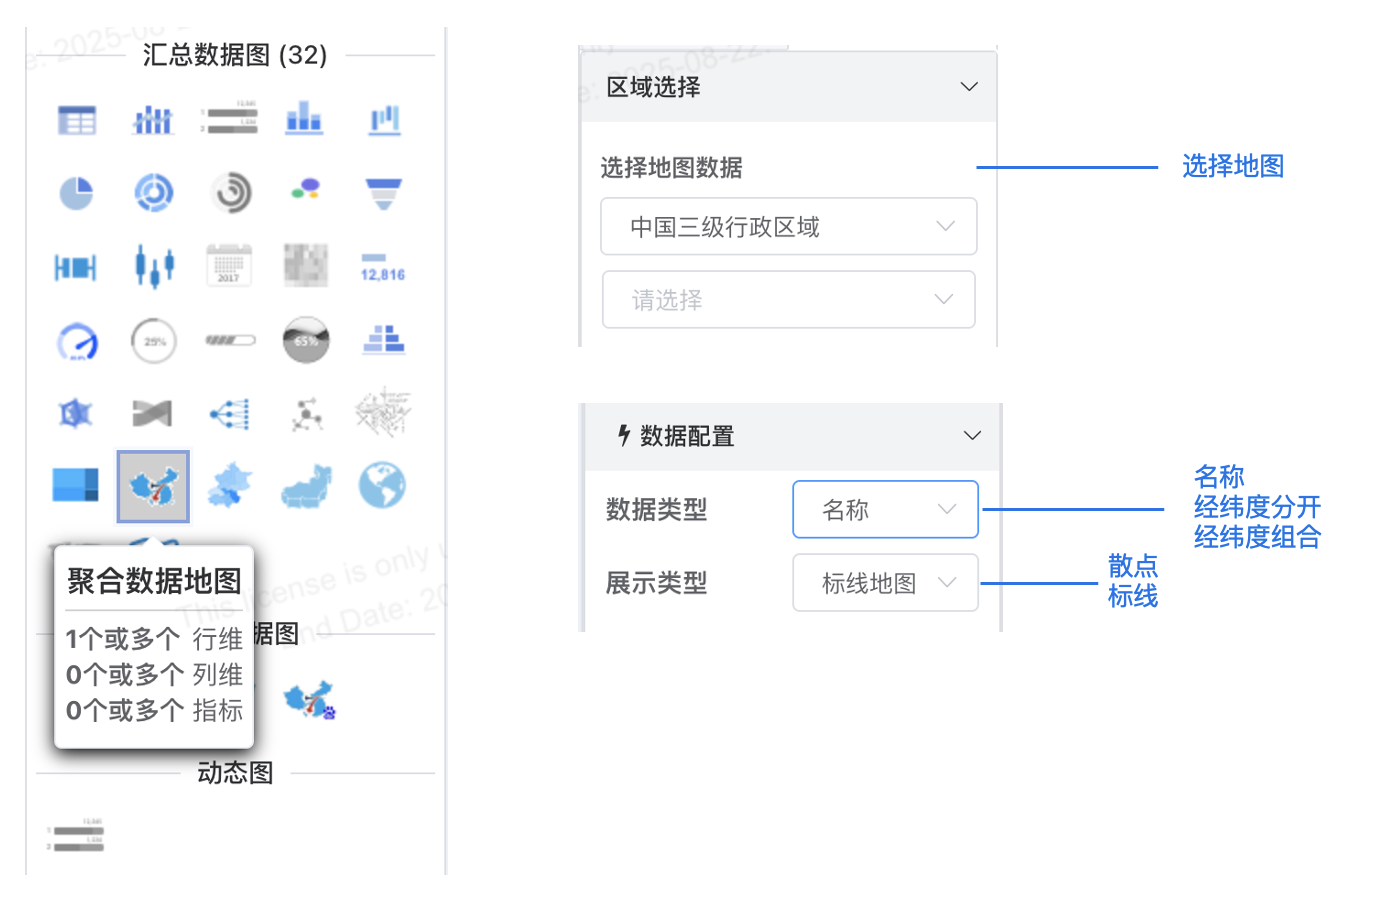1378x900 pixels.
Task: Pick the 65% liquid fill chart icon
Action: coord(306,340)
